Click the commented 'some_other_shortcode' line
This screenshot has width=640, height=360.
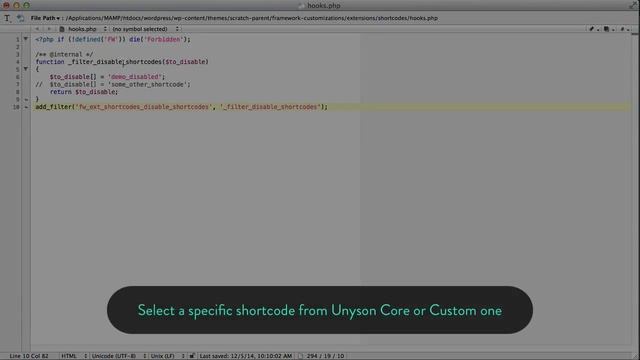(x=113, y=84)
